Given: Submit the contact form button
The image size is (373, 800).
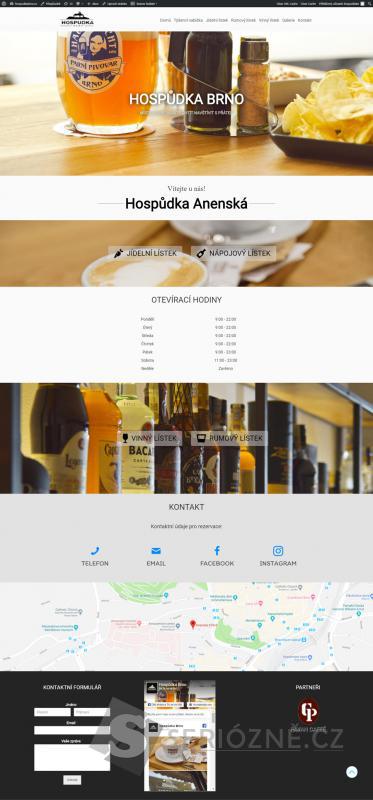Looking at the screenshot, I should 72,780.
